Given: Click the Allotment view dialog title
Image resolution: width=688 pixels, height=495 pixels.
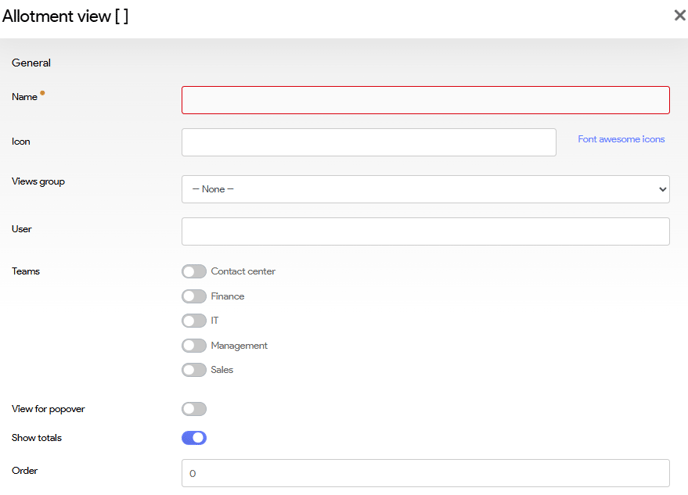Looking at the screenshot, I should pos(65,16).
